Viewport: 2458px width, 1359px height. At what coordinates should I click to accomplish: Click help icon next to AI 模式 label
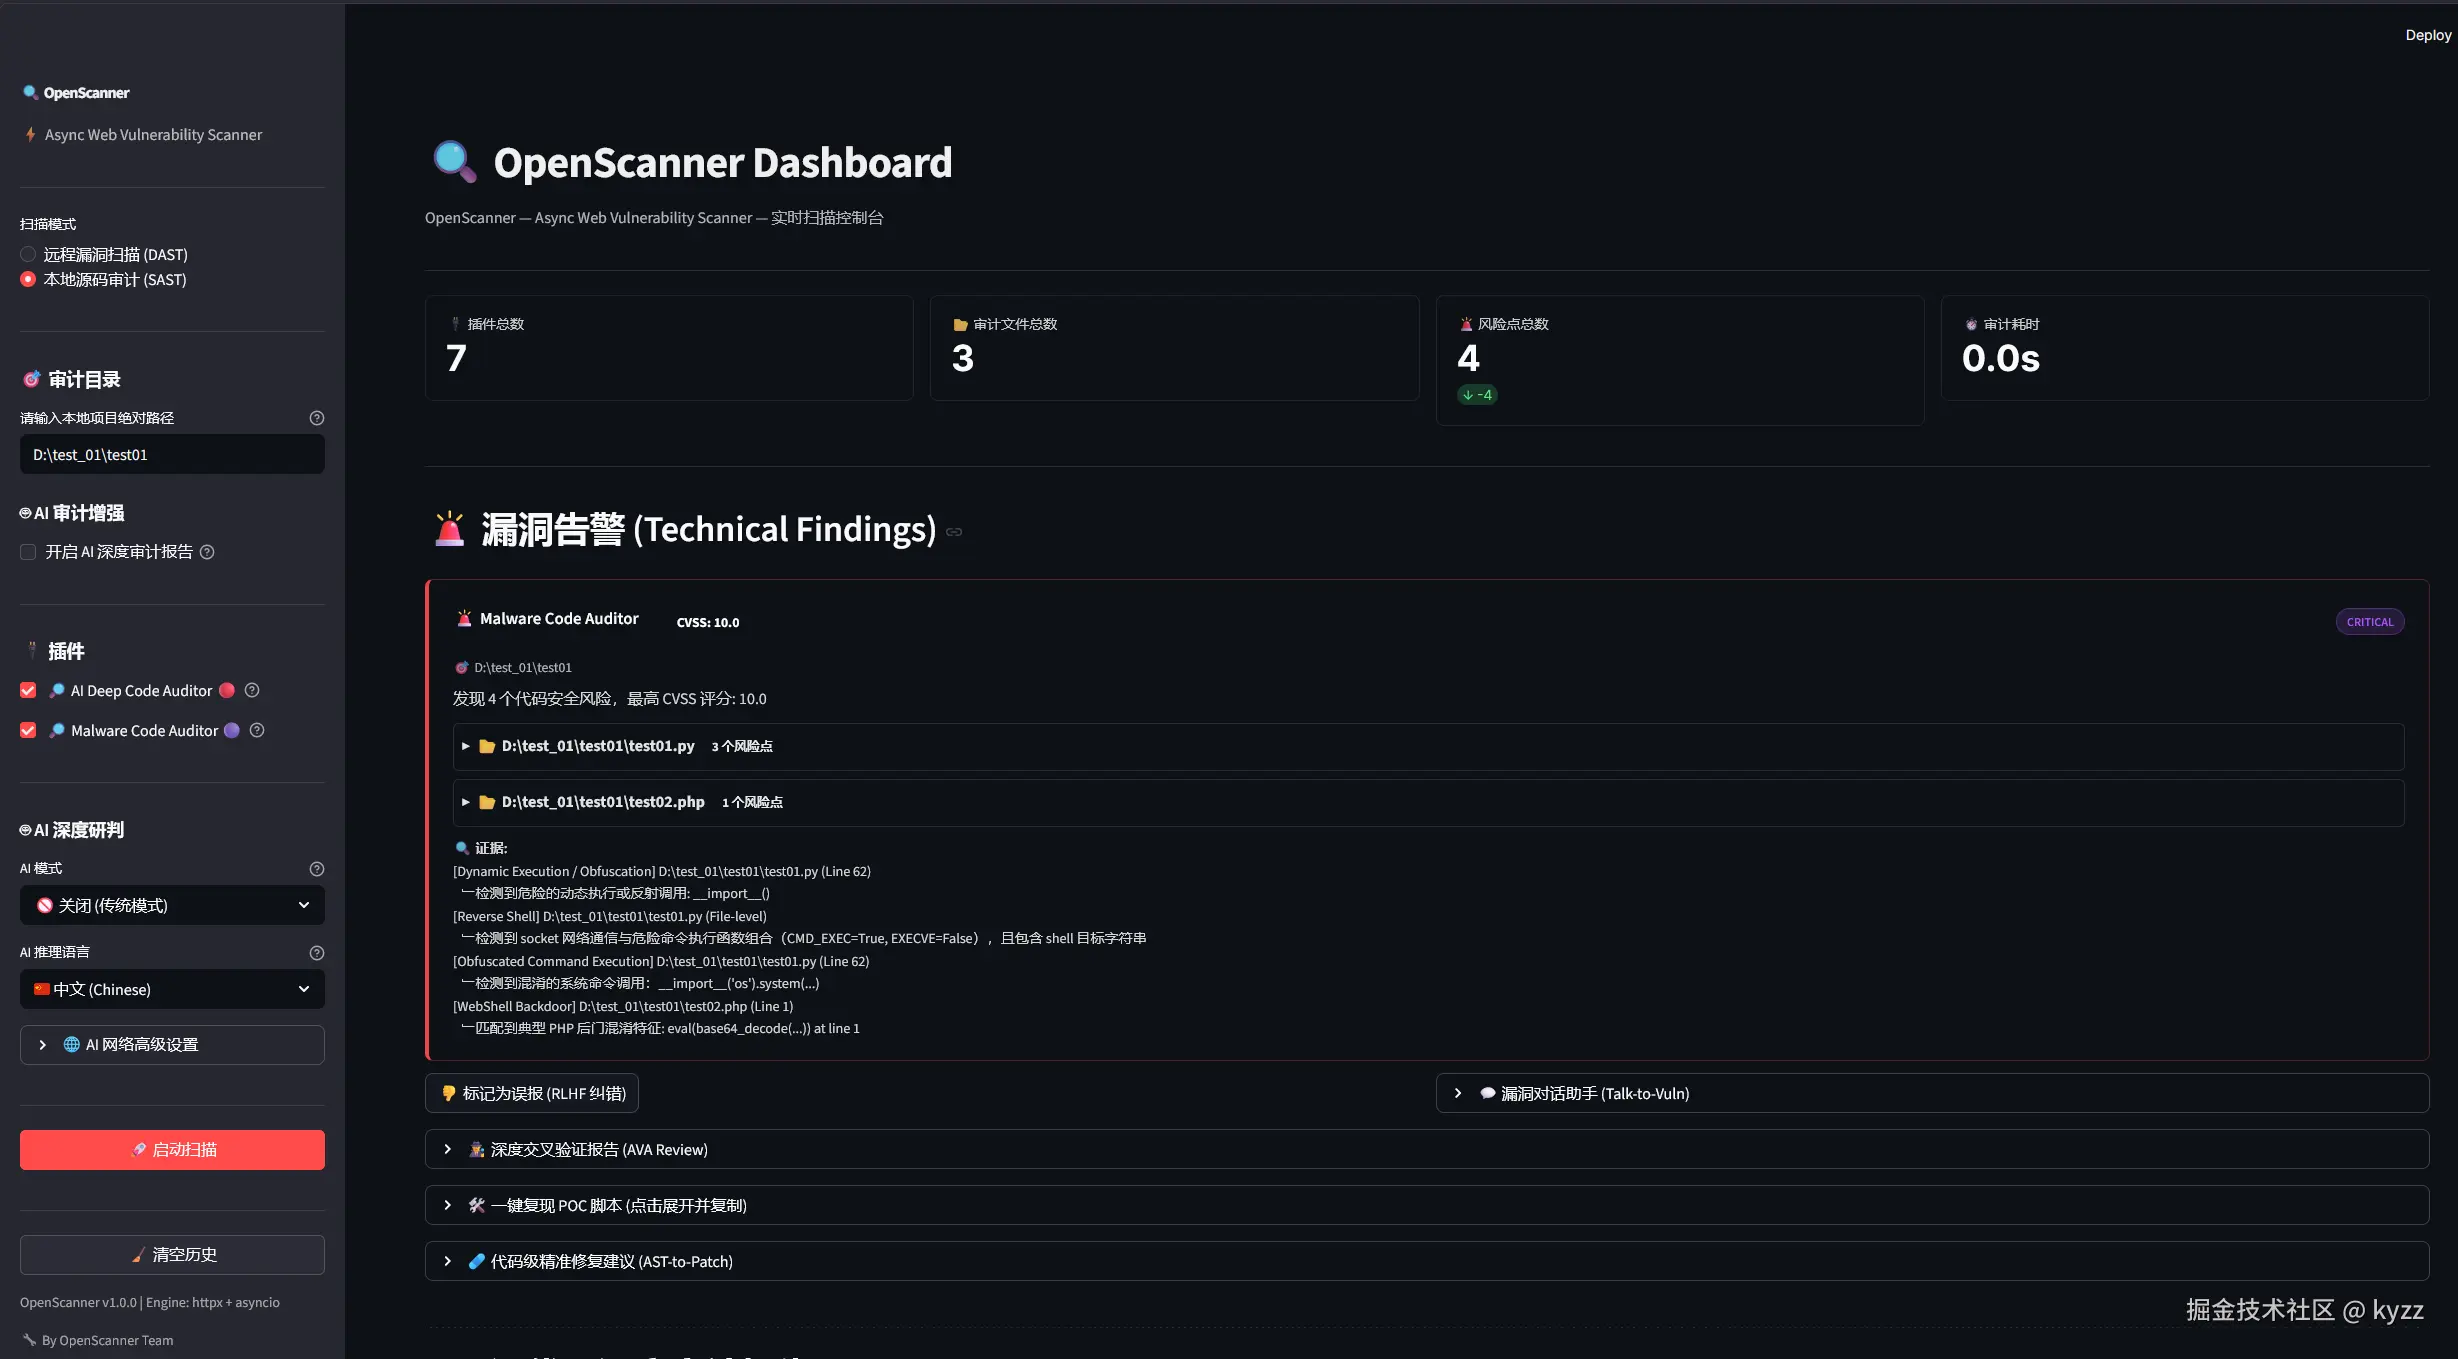coord(317,869)
